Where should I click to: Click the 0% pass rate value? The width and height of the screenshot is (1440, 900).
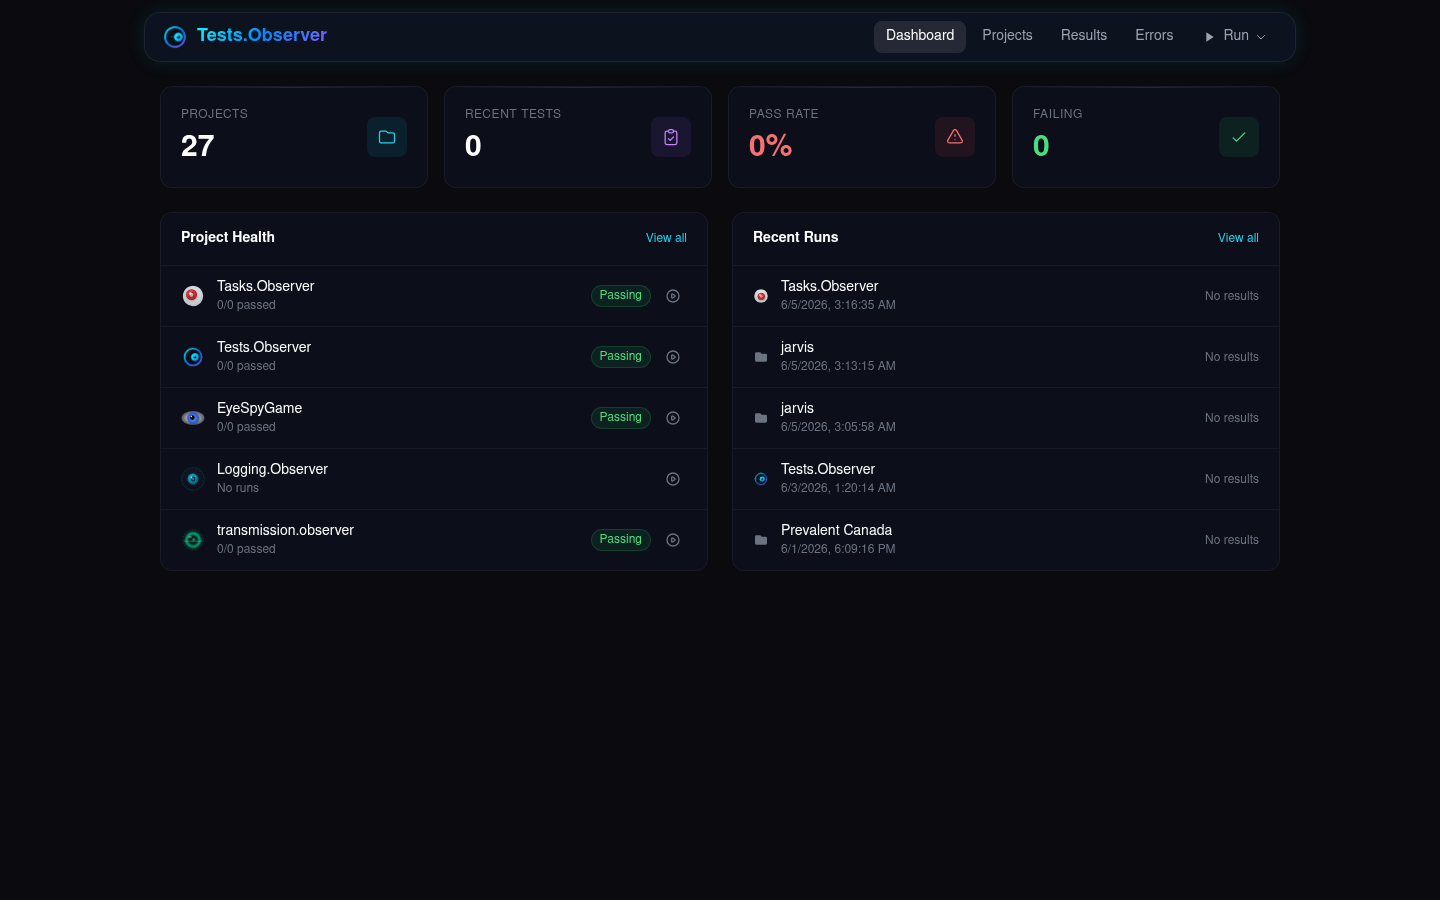[x=770, y=146]
